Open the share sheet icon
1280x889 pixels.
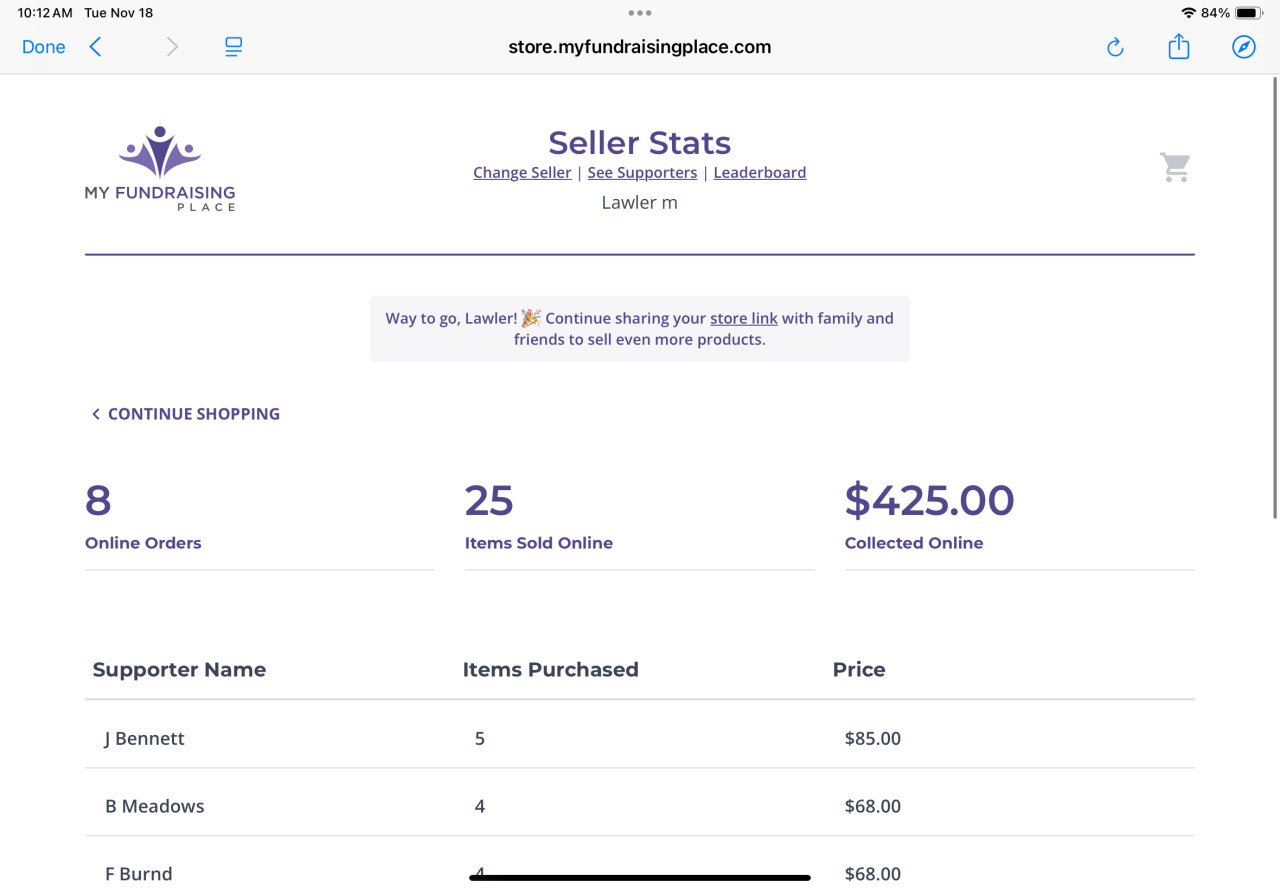tap(1179, 47)
